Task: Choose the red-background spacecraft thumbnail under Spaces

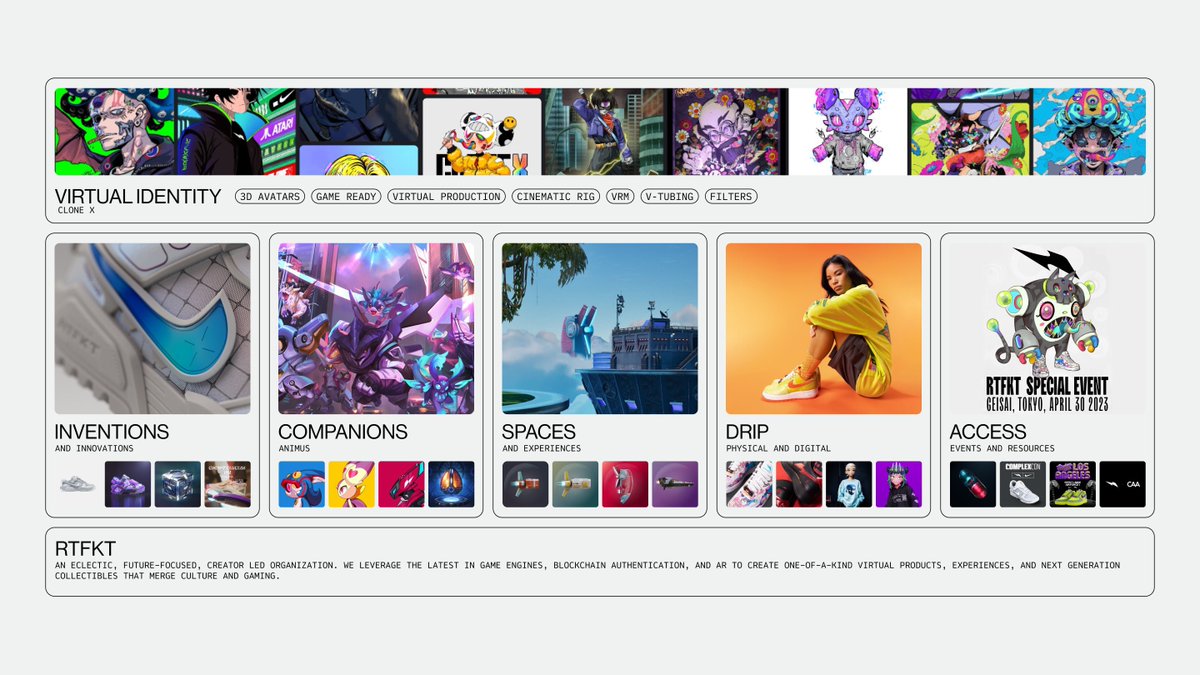Action: tap(625, 484)
